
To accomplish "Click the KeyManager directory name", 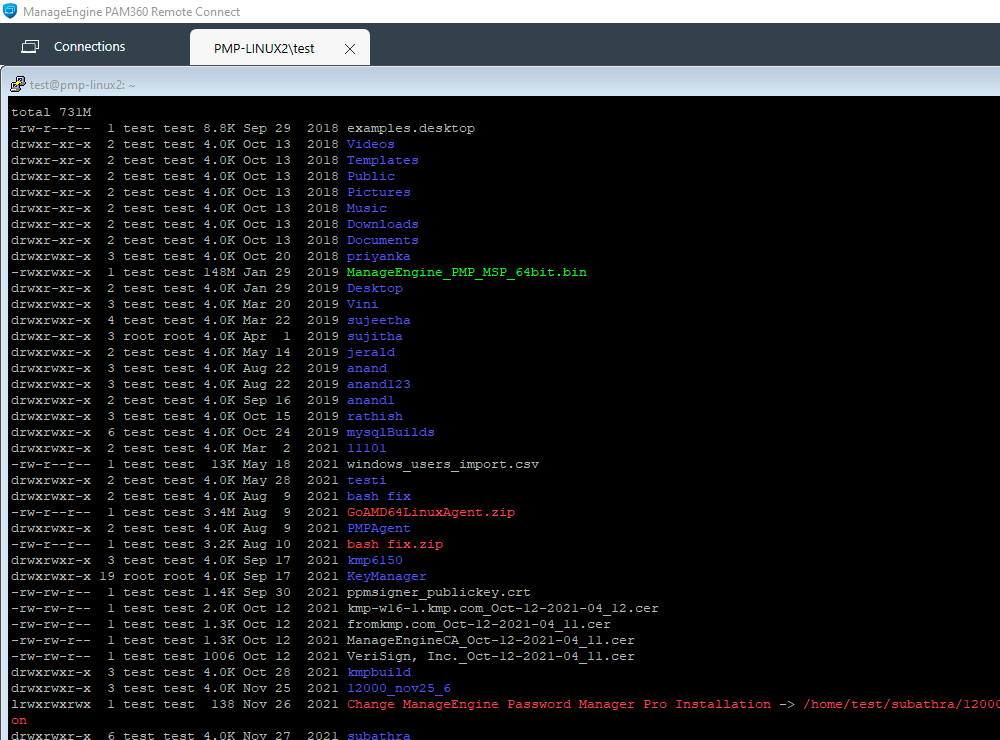I will (x=386, y=576).
